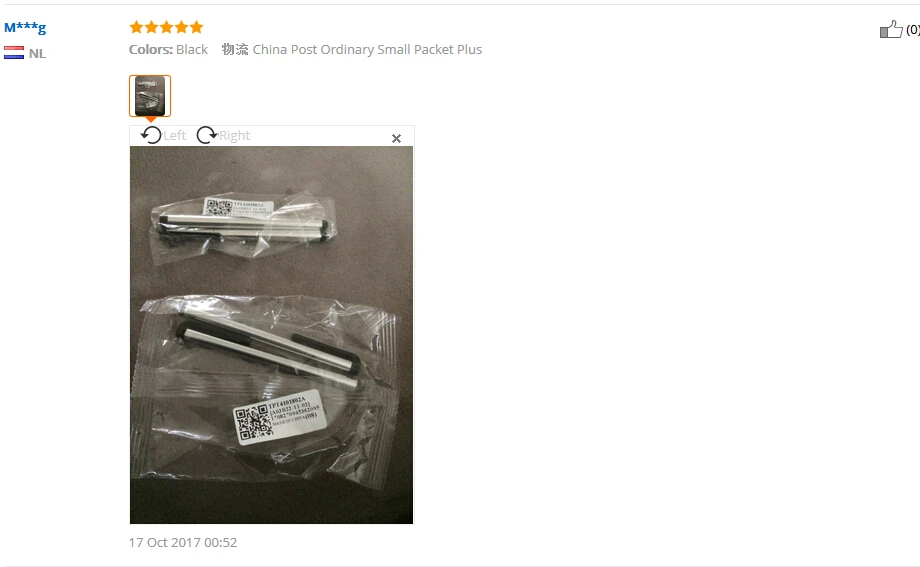This screenshot has height=567, width=920.
Task: Click the QR code on the lower package
Action: point(253,423)
